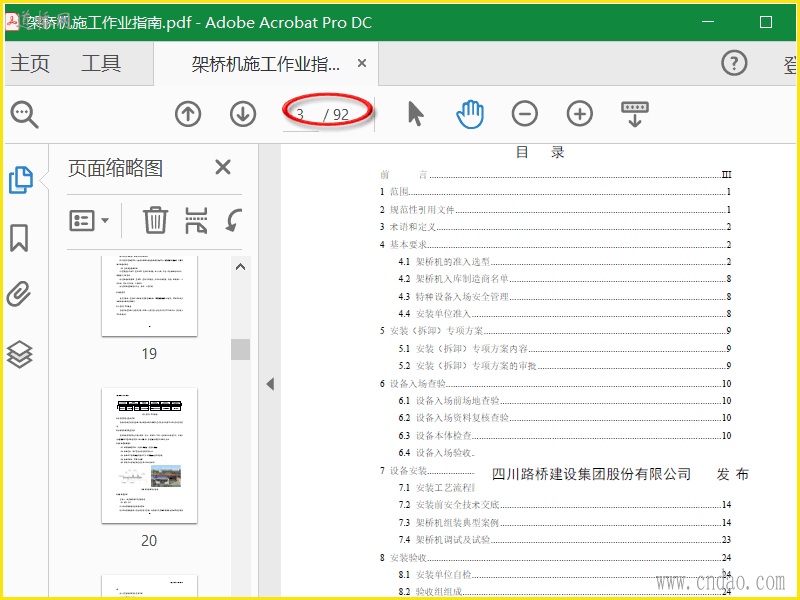Select the 架桥机施工作业指... document tab
Image resolution: width=800 pixels, height=600 pixels.
[265, 64]
